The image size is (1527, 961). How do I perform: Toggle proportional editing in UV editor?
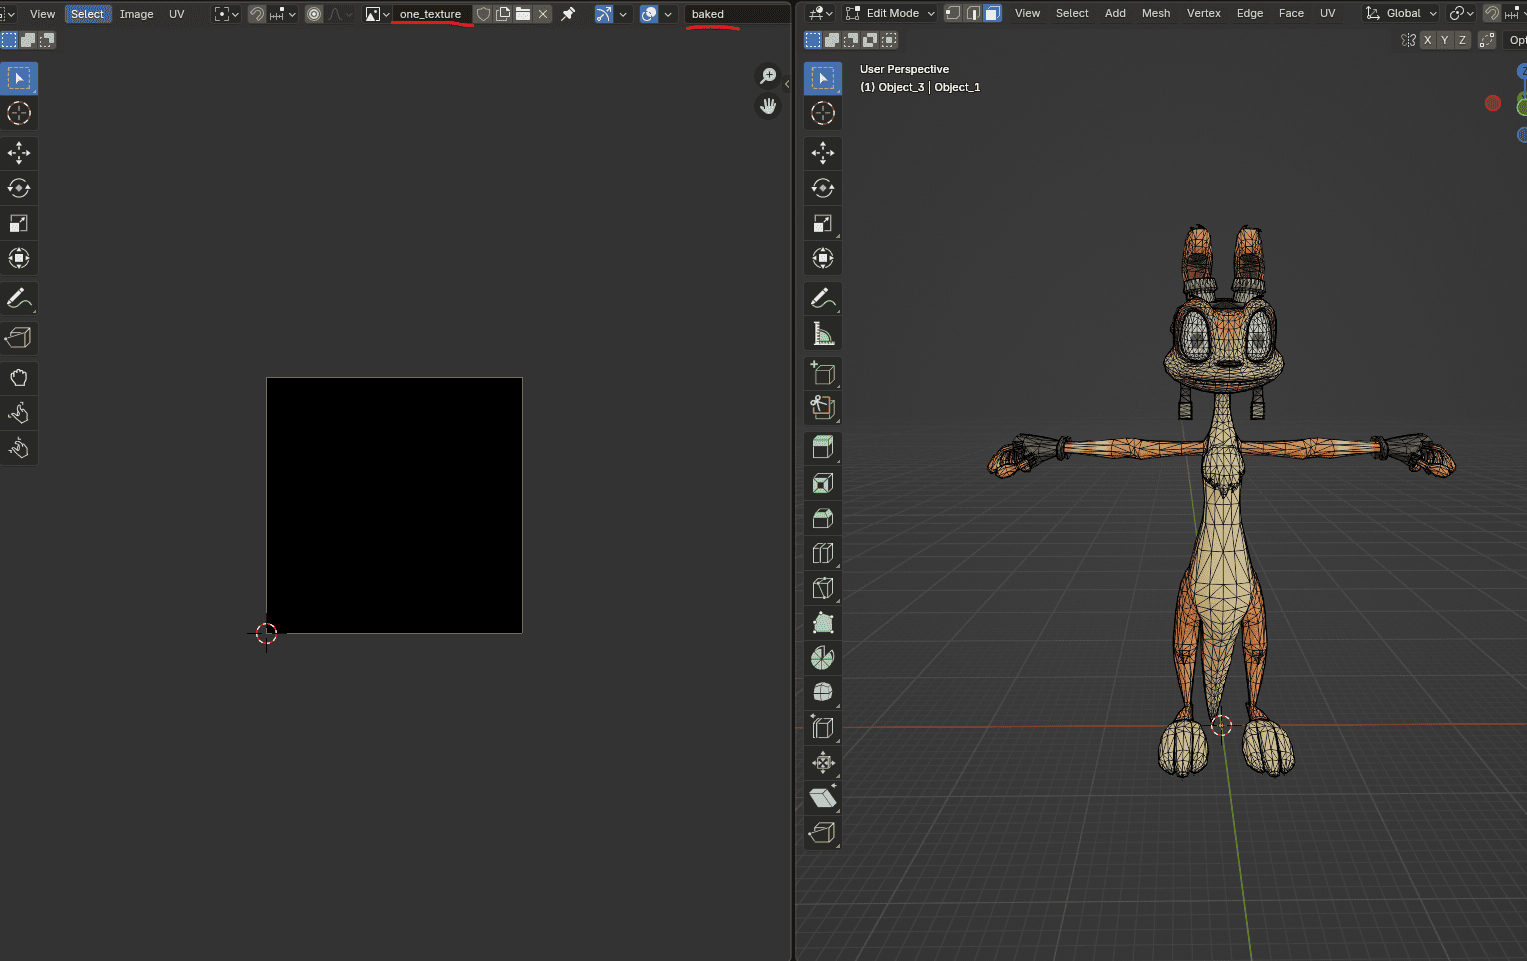(x=314, y=14)
